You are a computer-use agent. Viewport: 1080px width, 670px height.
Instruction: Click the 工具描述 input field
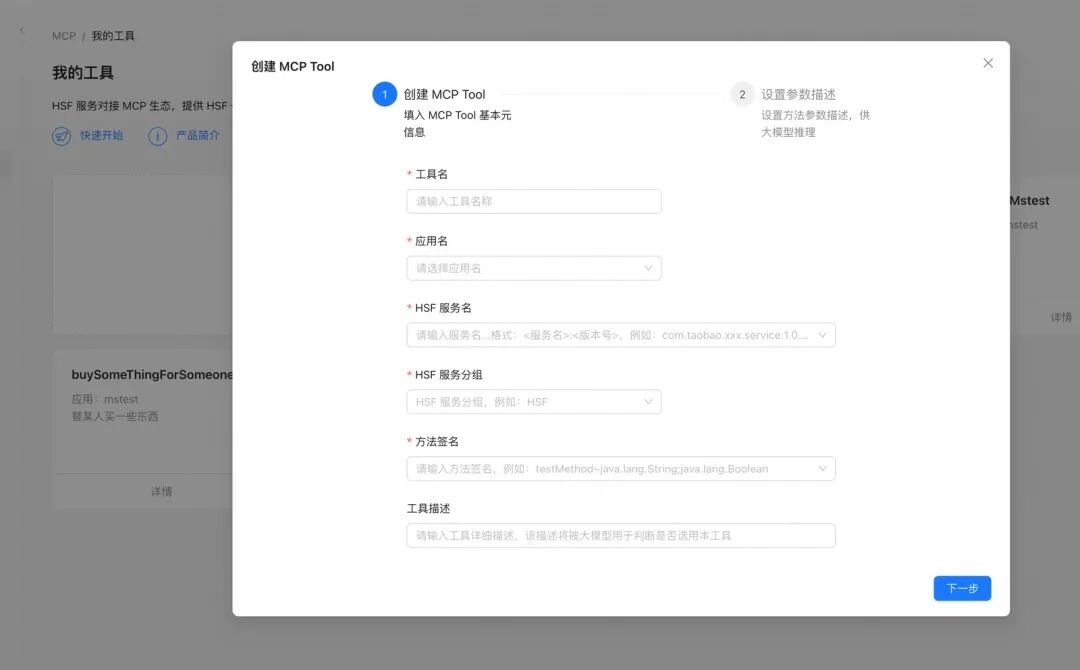(620, 535)
